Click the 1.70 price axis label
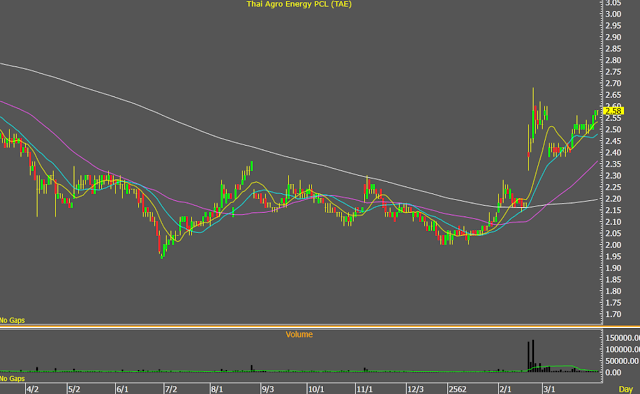The image size is (640, 394). [x=613, y=314]
